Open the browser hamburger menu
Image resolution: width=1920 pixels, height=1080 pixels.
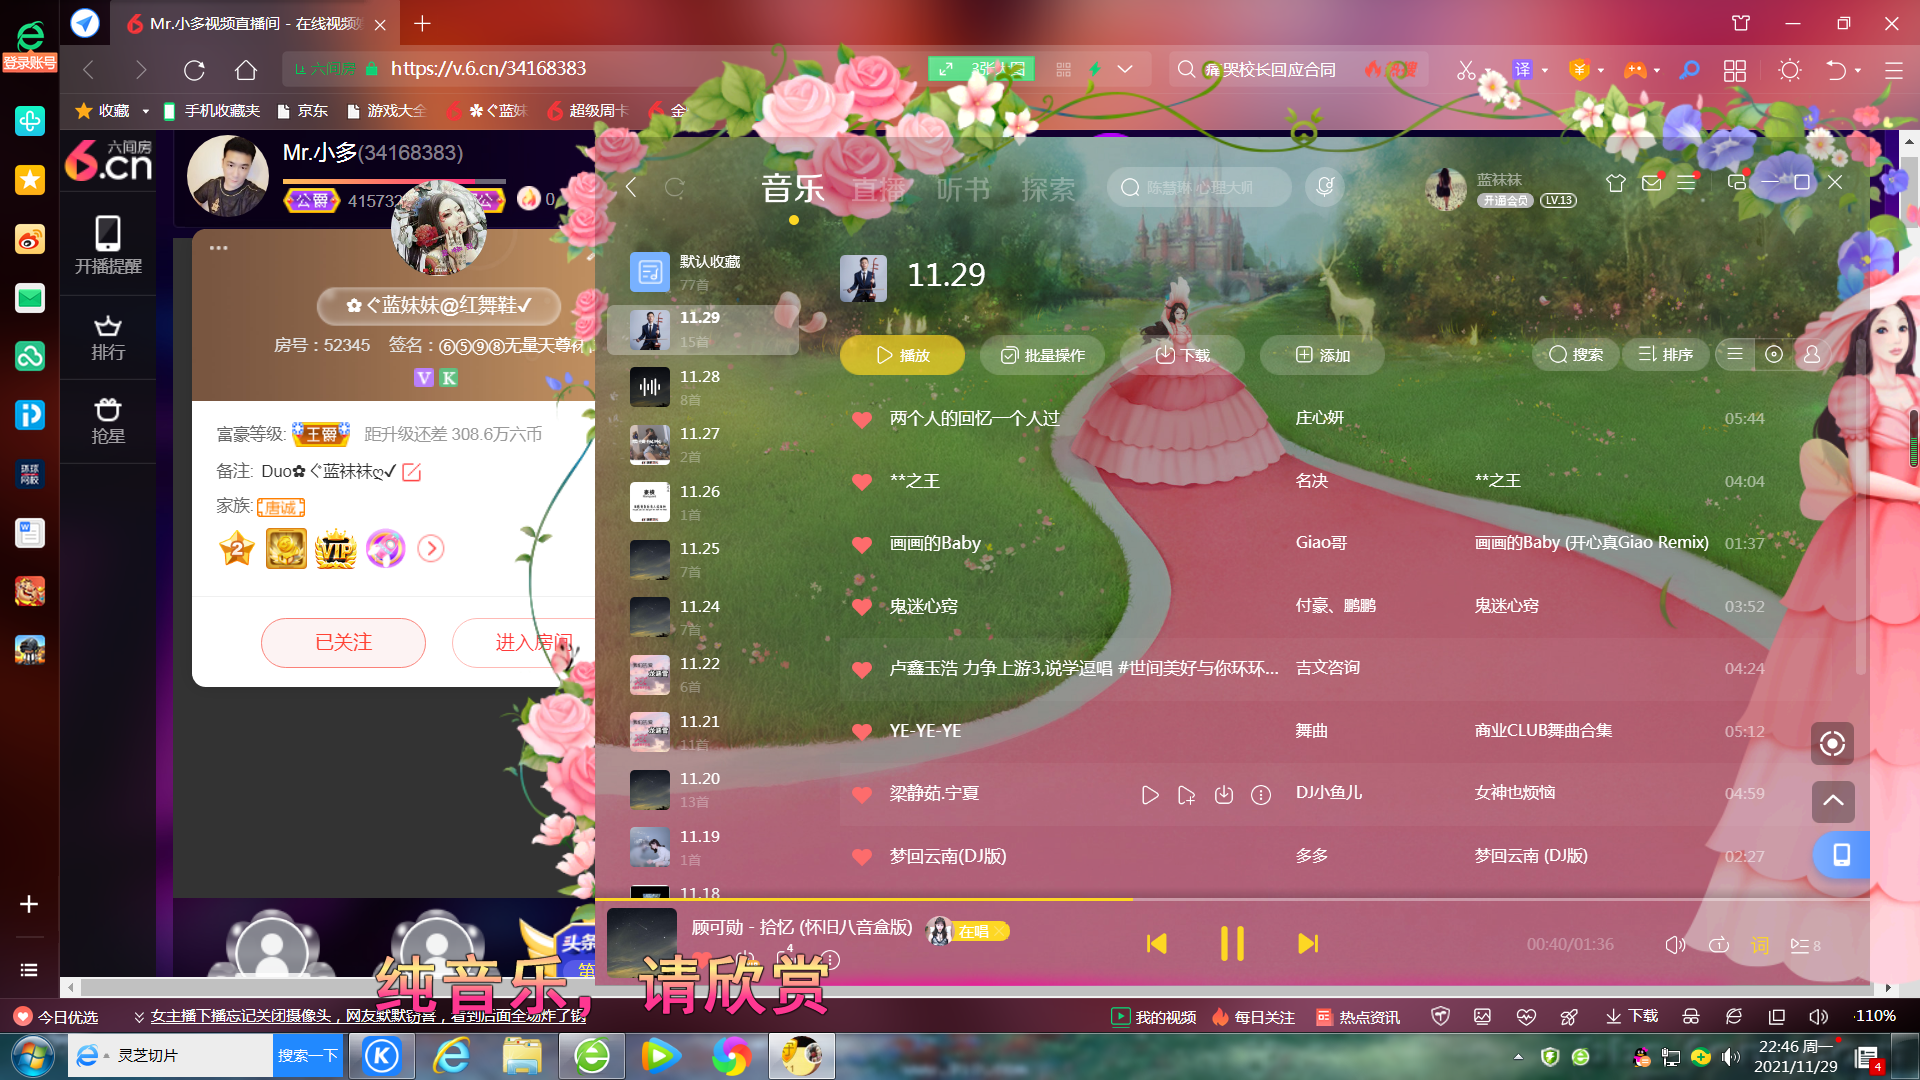tap(1893, 70)
